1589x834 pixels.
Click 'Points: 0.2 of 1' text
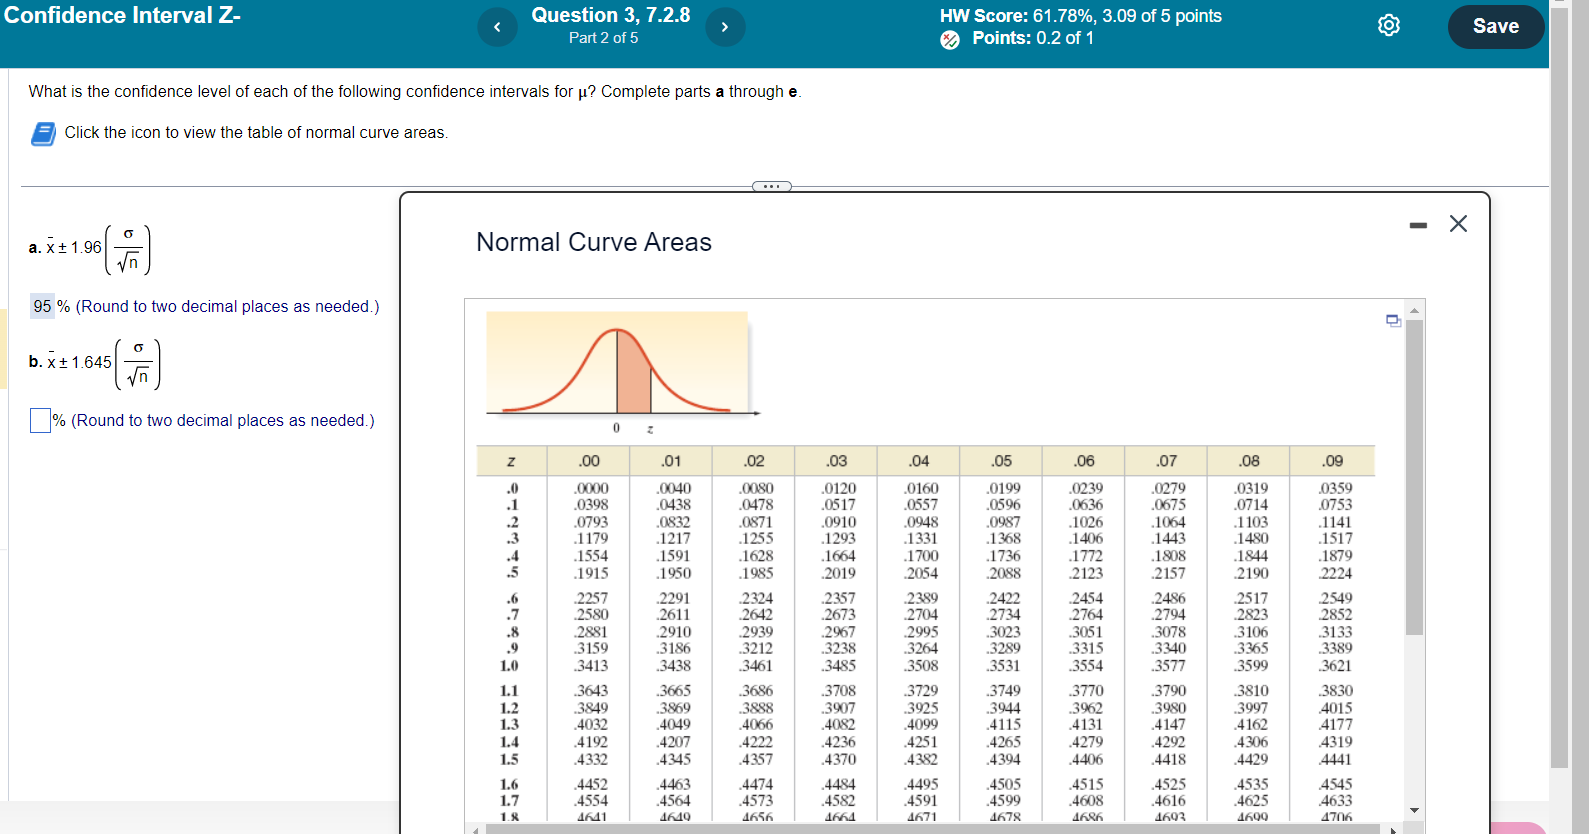click(1033, 38)
